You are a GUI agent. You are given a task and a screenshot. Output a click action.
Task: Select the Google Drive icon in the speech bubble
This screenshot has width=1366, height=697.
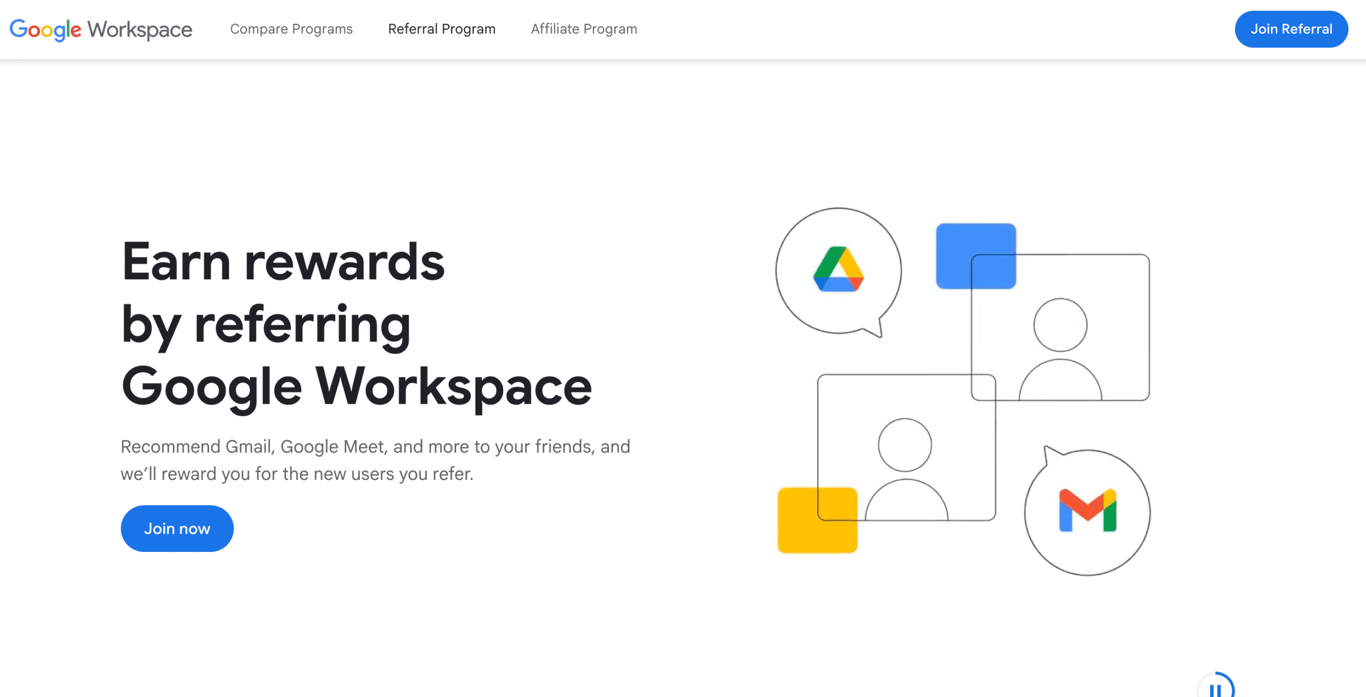(x=838, y=266)
